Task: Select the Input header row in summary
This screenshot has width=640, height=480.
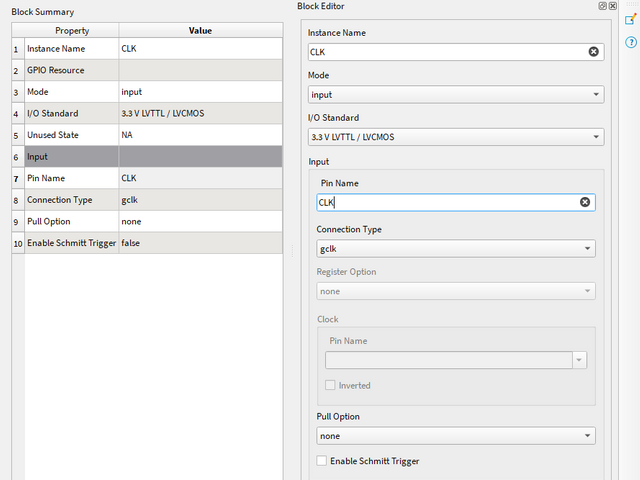Action: point(70,157)
